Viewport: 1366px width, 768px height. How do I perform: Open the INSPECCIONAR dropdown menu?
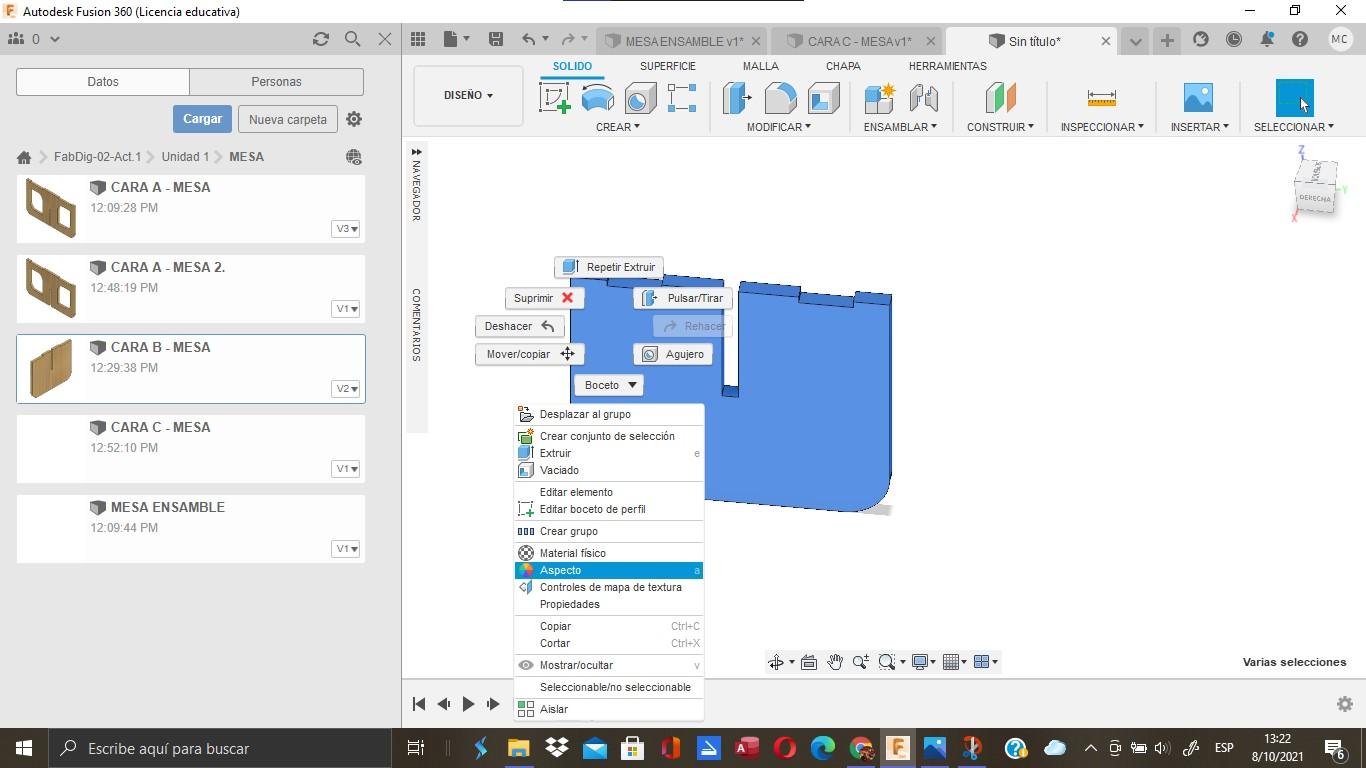[1102, 127]
